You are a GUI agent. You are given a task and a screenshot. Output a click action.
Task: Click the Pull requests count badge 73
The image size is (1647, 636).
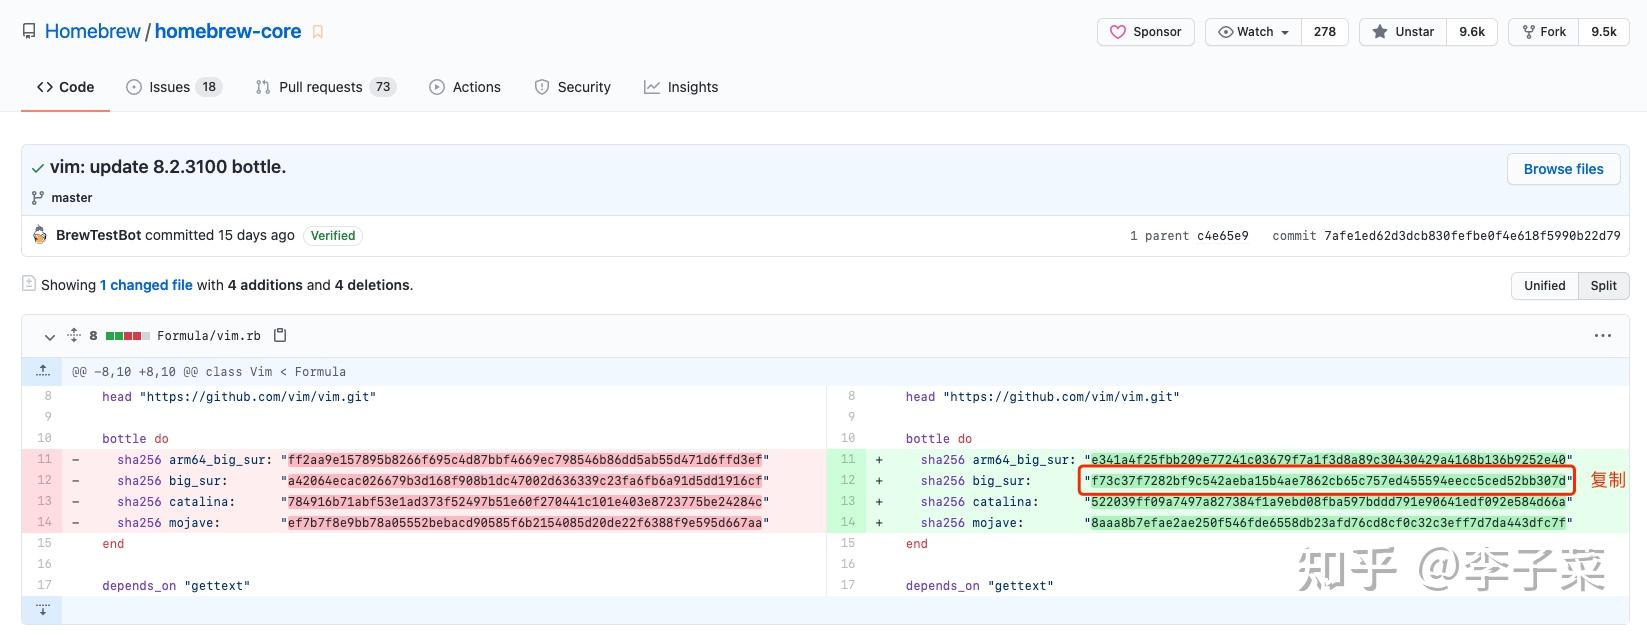383,87
